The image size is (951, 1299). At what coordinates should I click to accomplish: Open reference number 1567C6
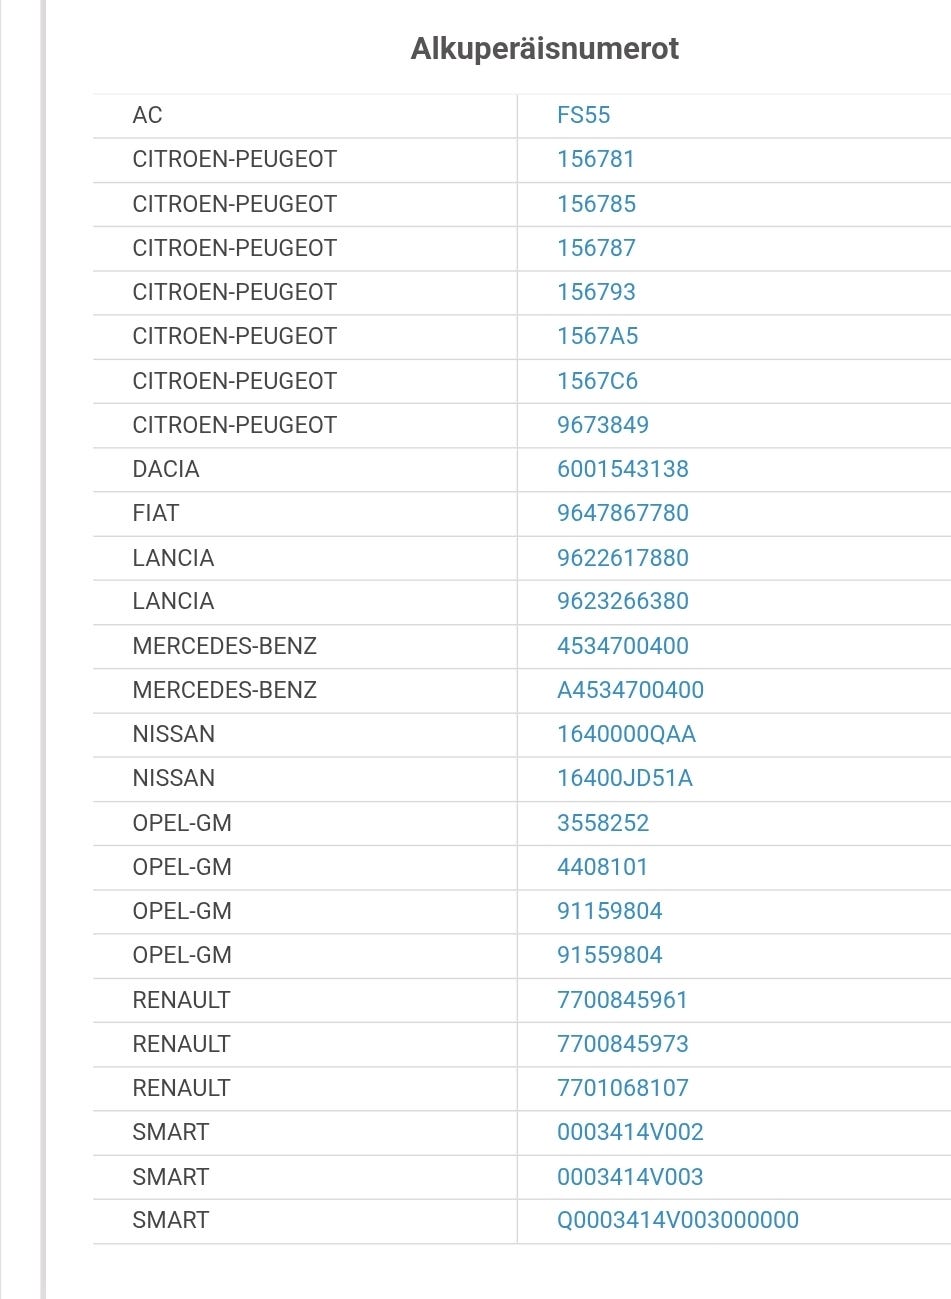click(x=597, y=381)
